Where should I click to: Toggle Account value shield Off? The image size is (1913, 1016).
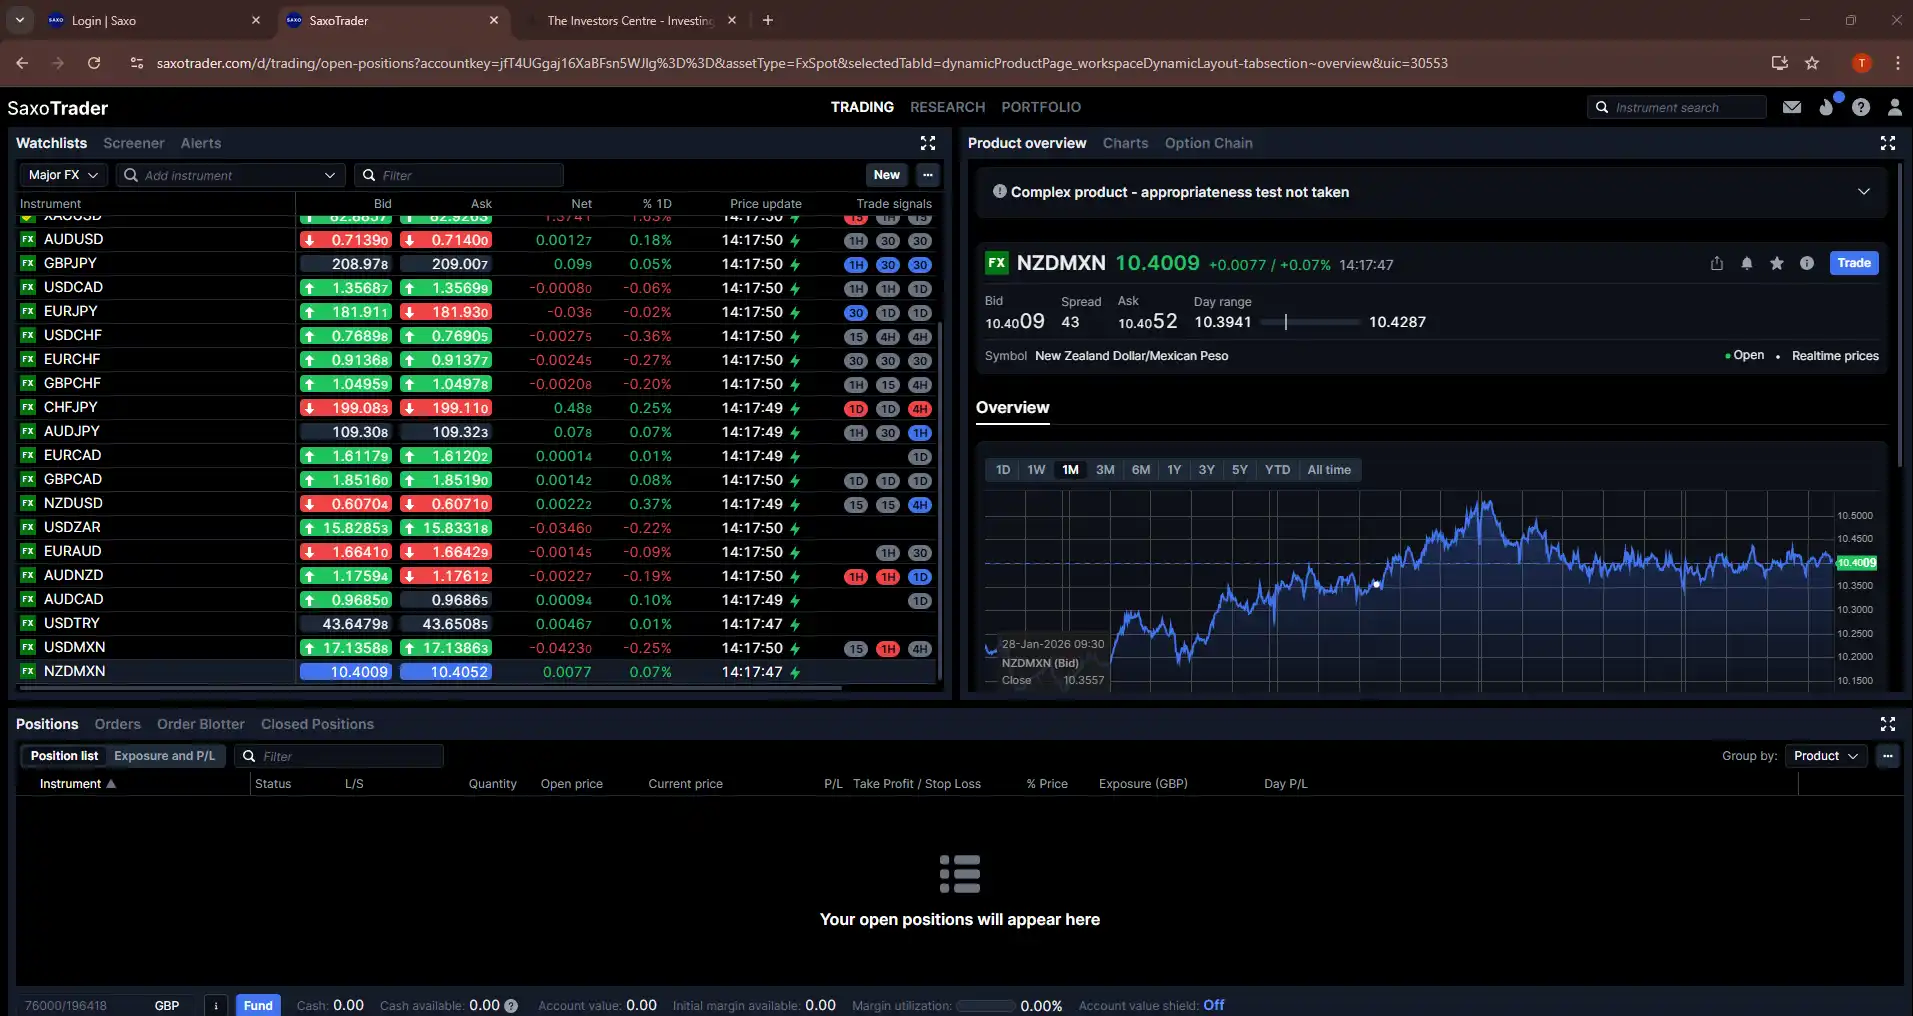1214,1005
